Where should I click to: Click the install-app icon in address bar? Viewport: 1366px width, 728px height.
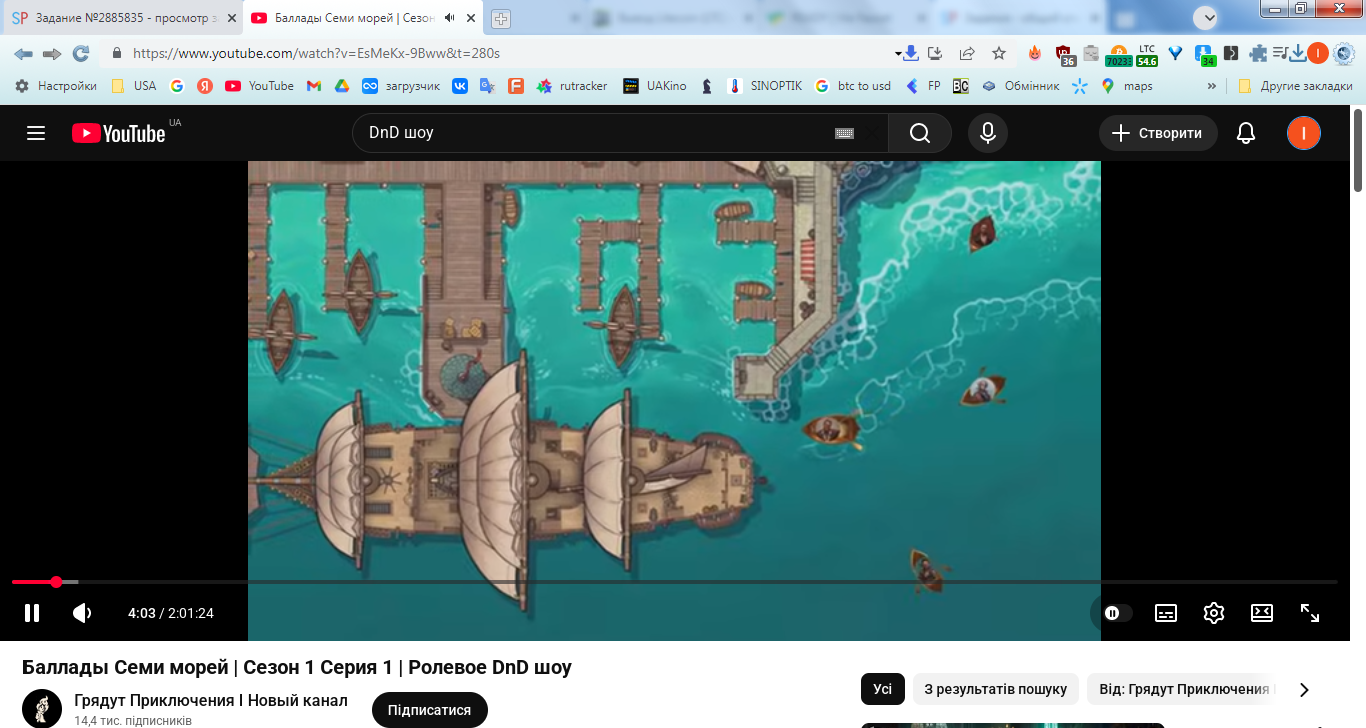pyautogui.click(x=936, y=53)
